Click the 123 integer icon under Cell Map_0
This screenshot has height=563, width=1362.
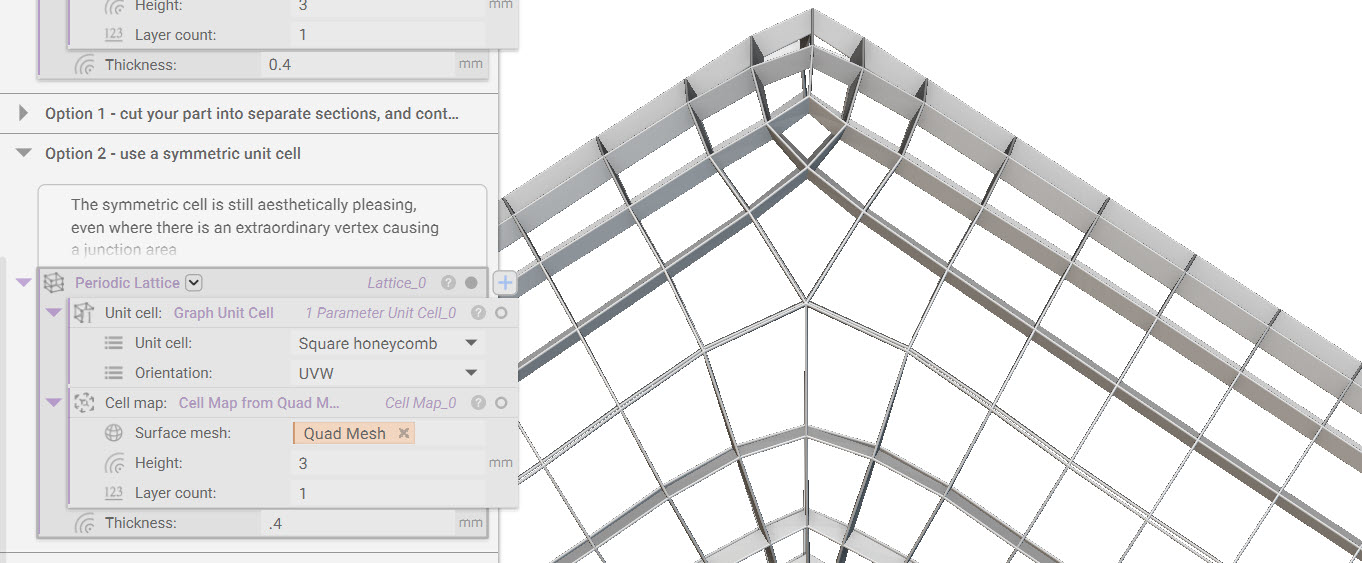tap(113, 493)
